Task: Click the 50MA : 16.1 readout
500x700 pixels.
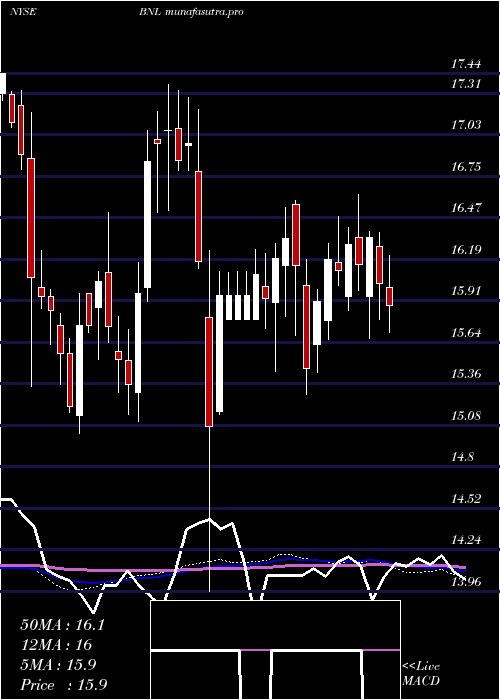Action: [62, 625]
